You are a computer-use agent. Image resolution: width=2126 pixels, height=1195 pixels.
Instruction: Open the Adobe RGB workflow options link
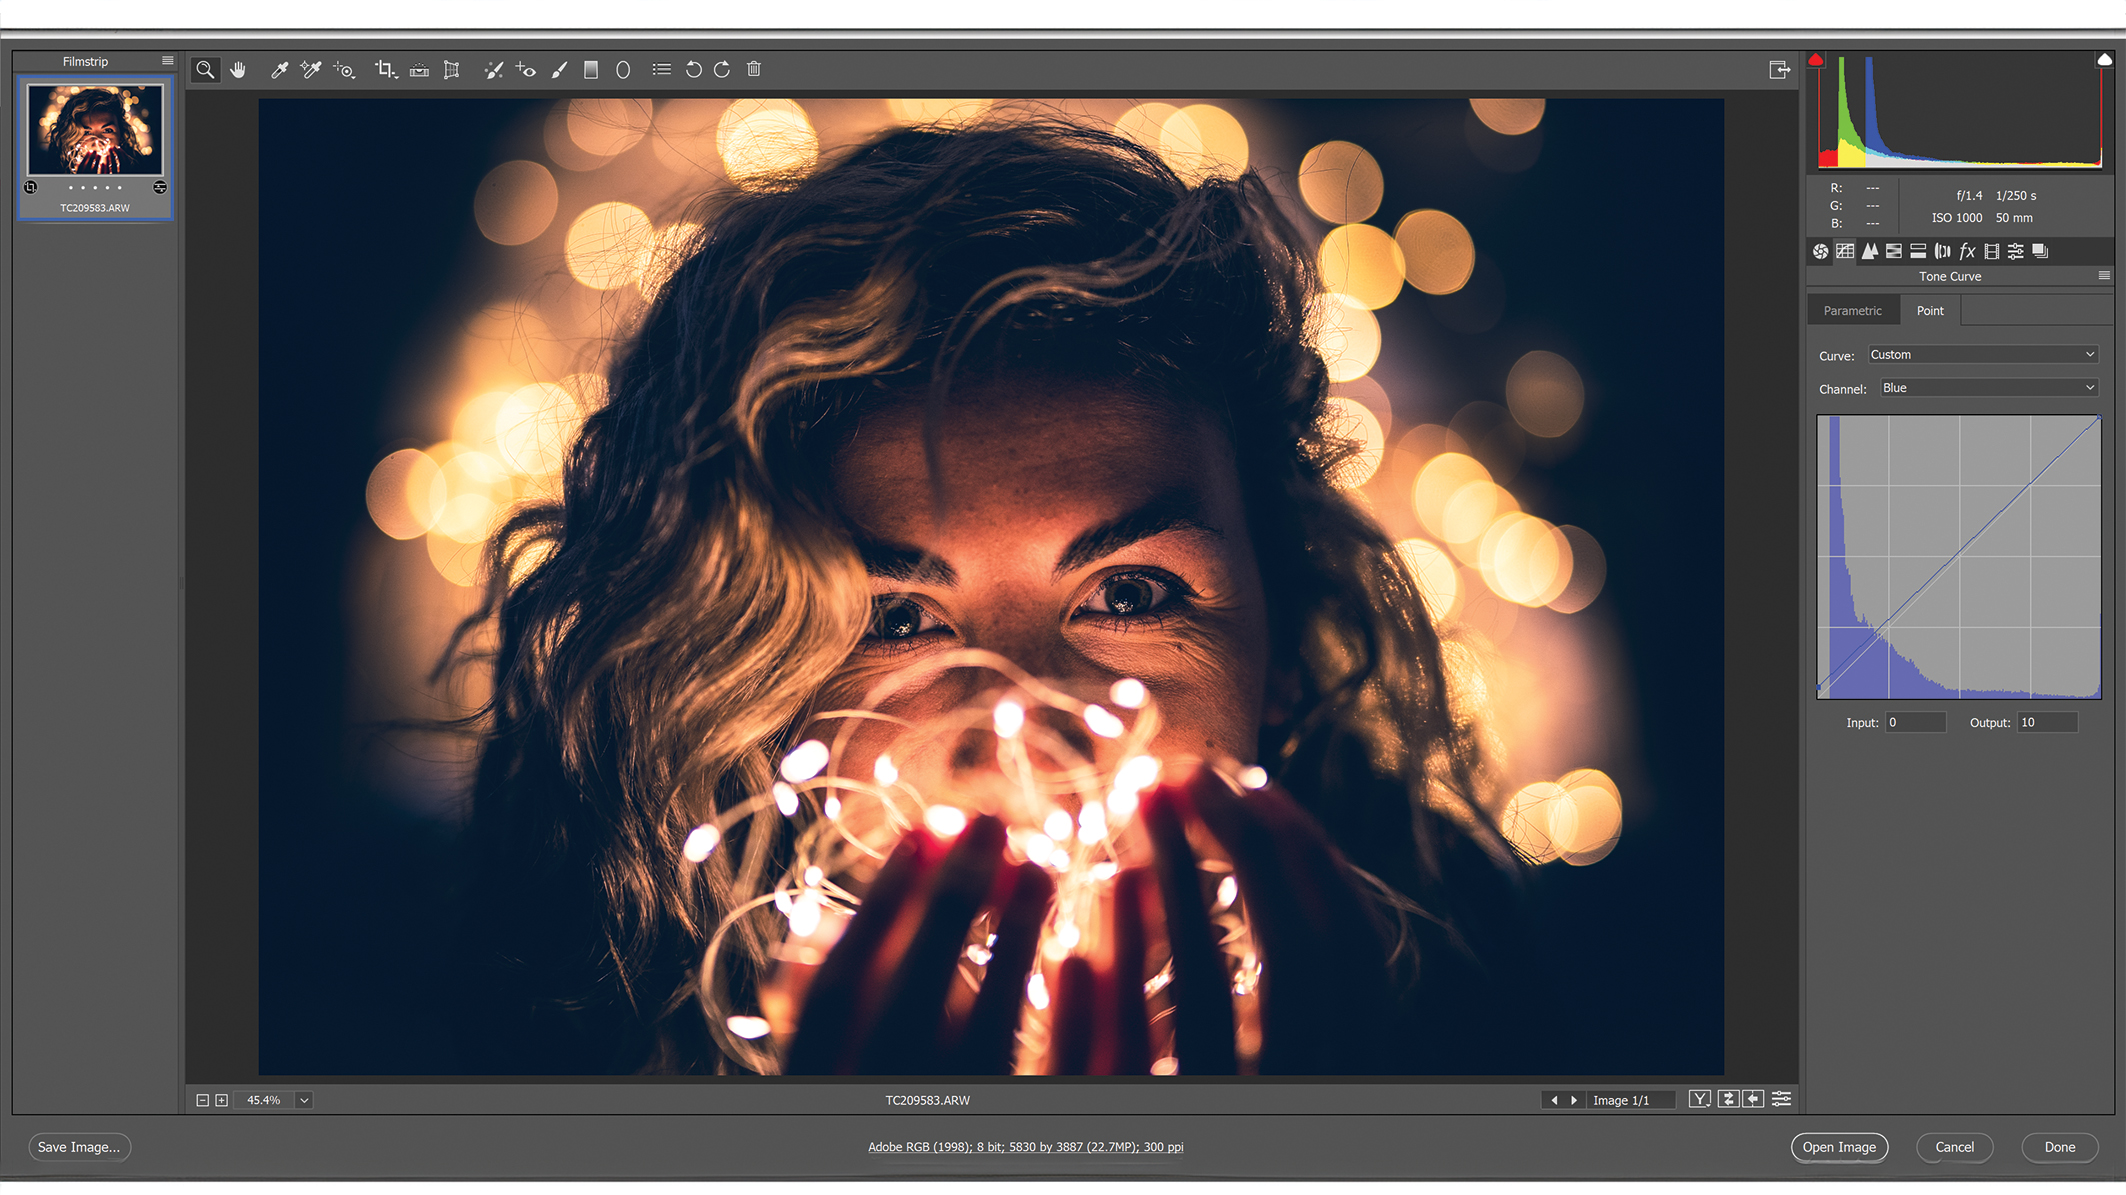(1026, 1147)
